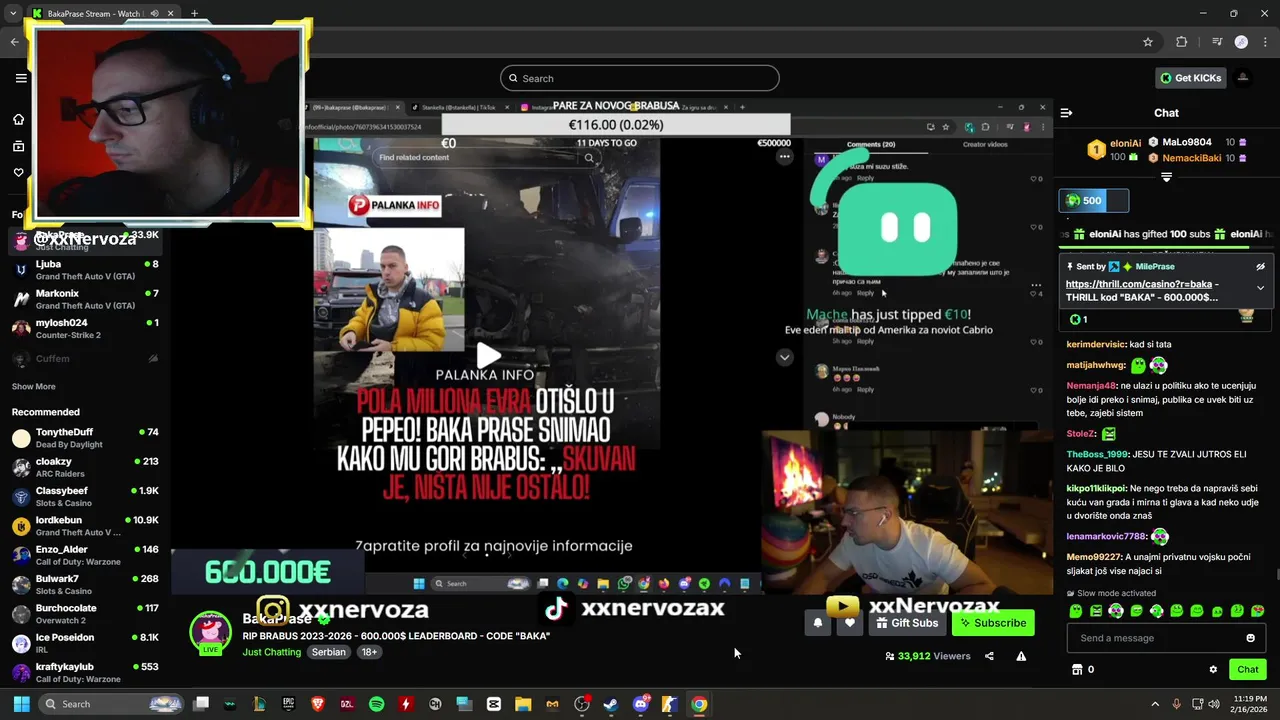Image resolution: width=1280 pixels, height=720 pixels.
Task: Click play button on streamed video
Action: coord(488,356)
